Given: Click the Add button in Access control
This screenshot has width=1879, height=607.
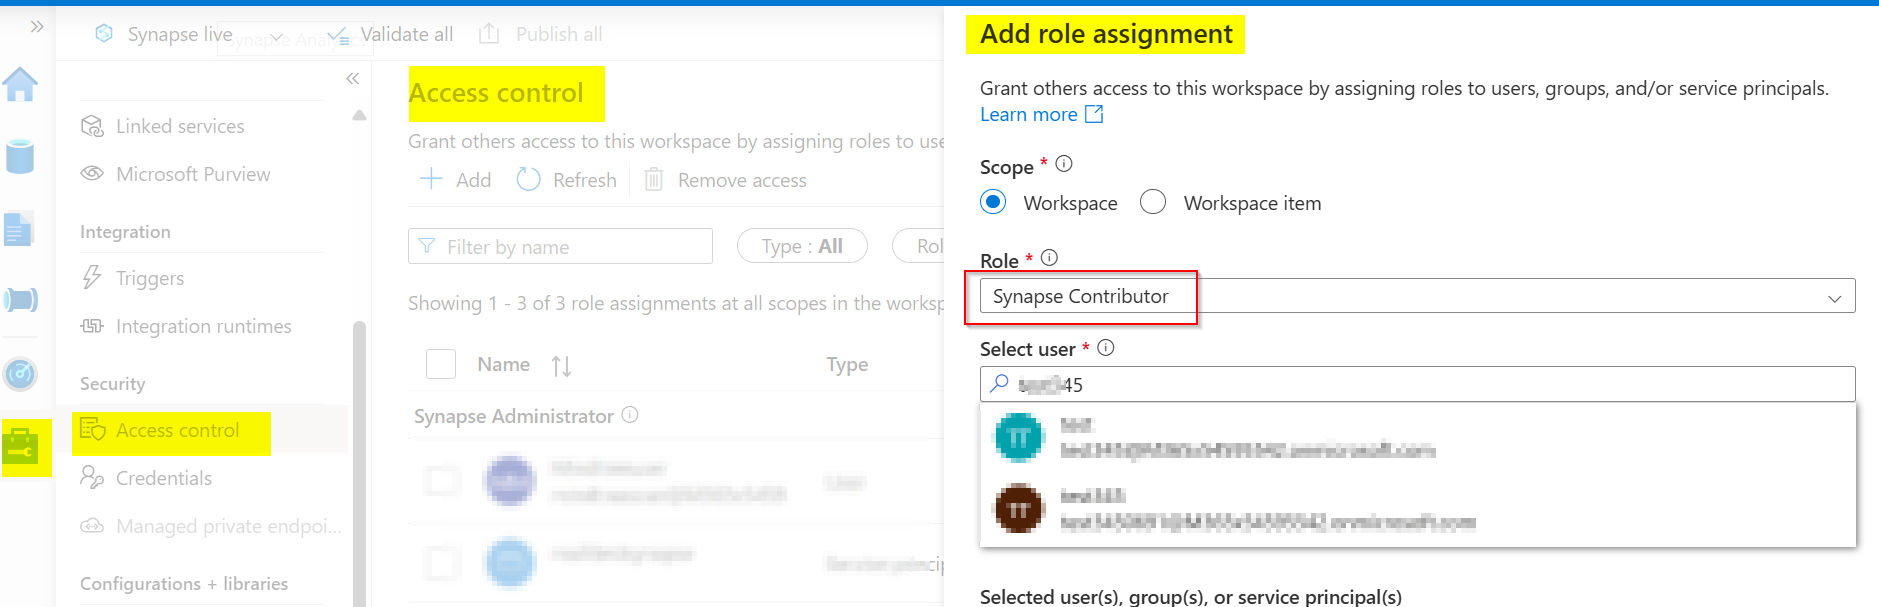Looking at the screenshot, I should click(x=455, y=180).
